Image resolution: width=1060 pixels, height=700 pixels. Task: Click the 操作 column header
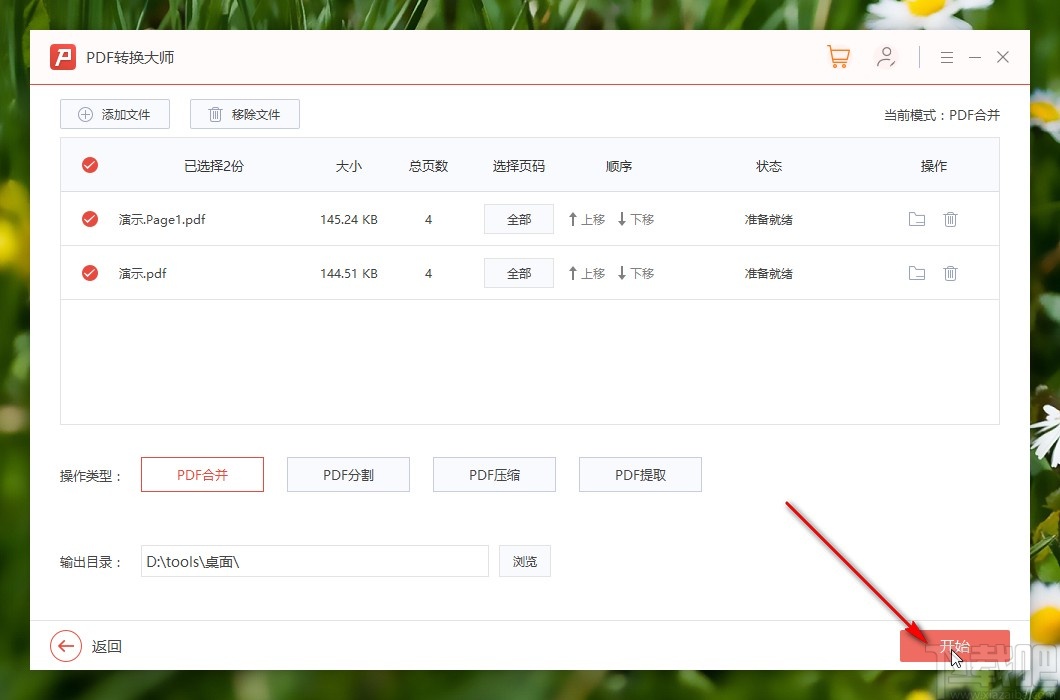[934, 166]
